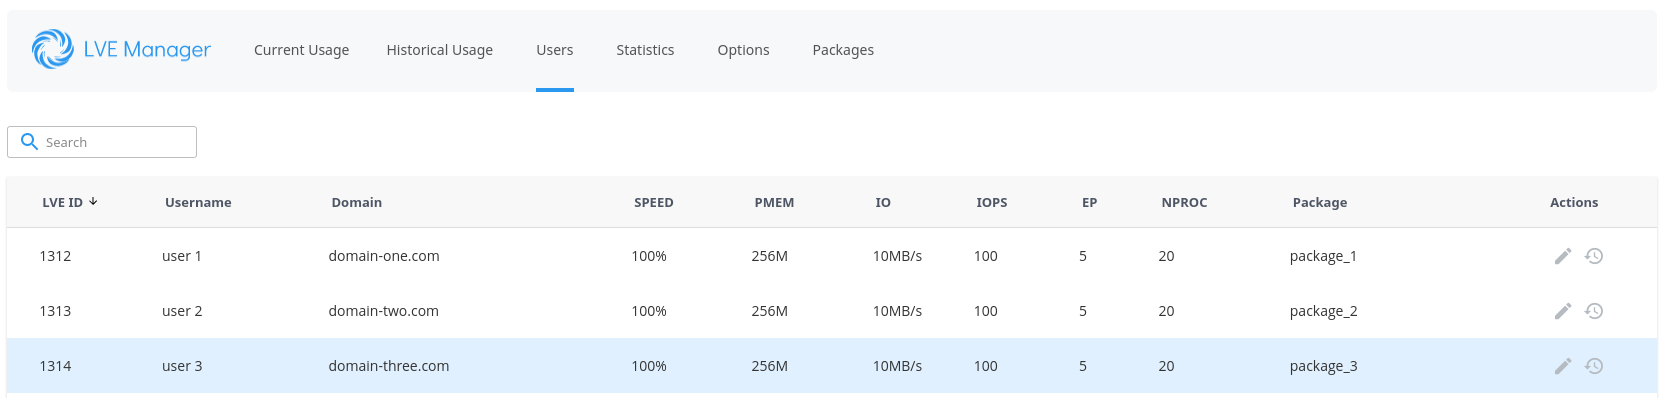The height and width of the screenshot is (398, 1664).
Task: Toggle the LVE ID sort arrow
Action: coord(94,201)
